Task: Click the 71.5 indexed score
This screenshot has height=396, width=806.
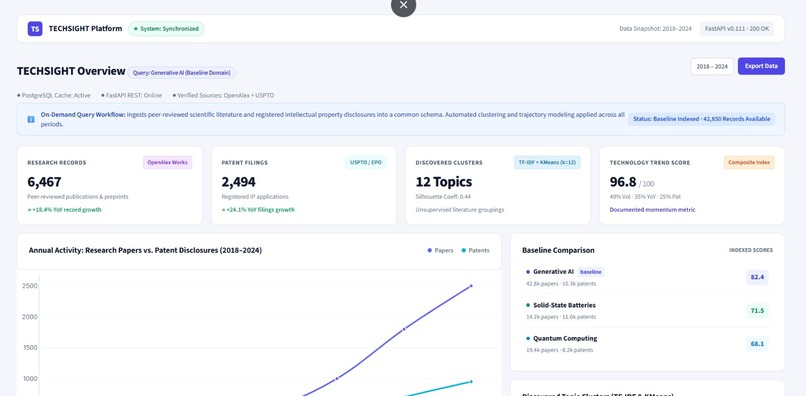Action: [757, 311]
